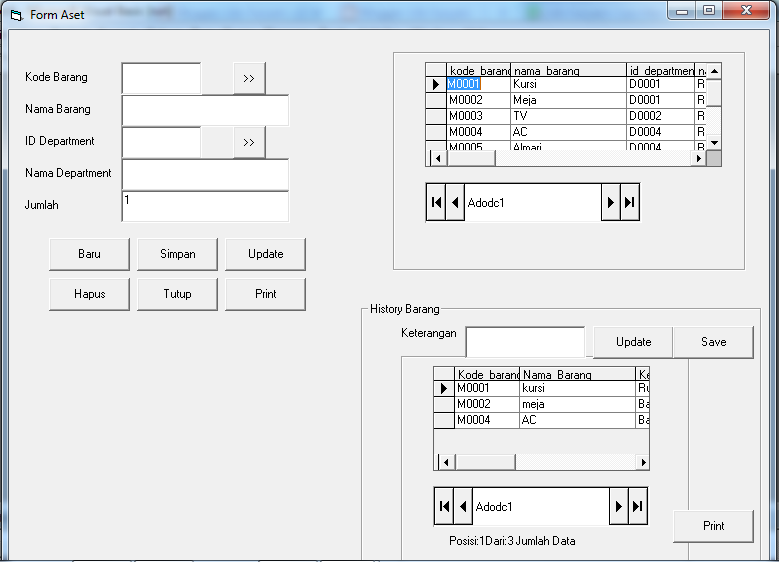Select the Meja cell in top grid
The height and width of the screenshot is (562, 779).
(568, 100)
